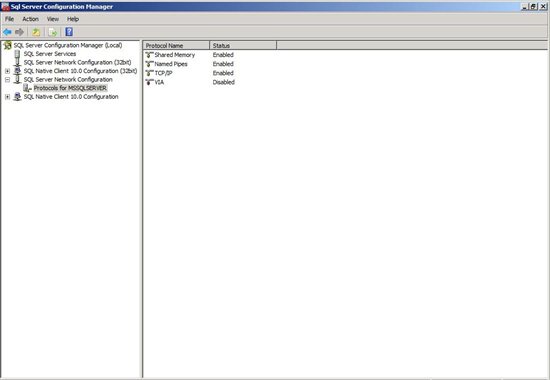
Task: Select SQL Native Client 10.0 Configuration item
Action: pos(71,96)
